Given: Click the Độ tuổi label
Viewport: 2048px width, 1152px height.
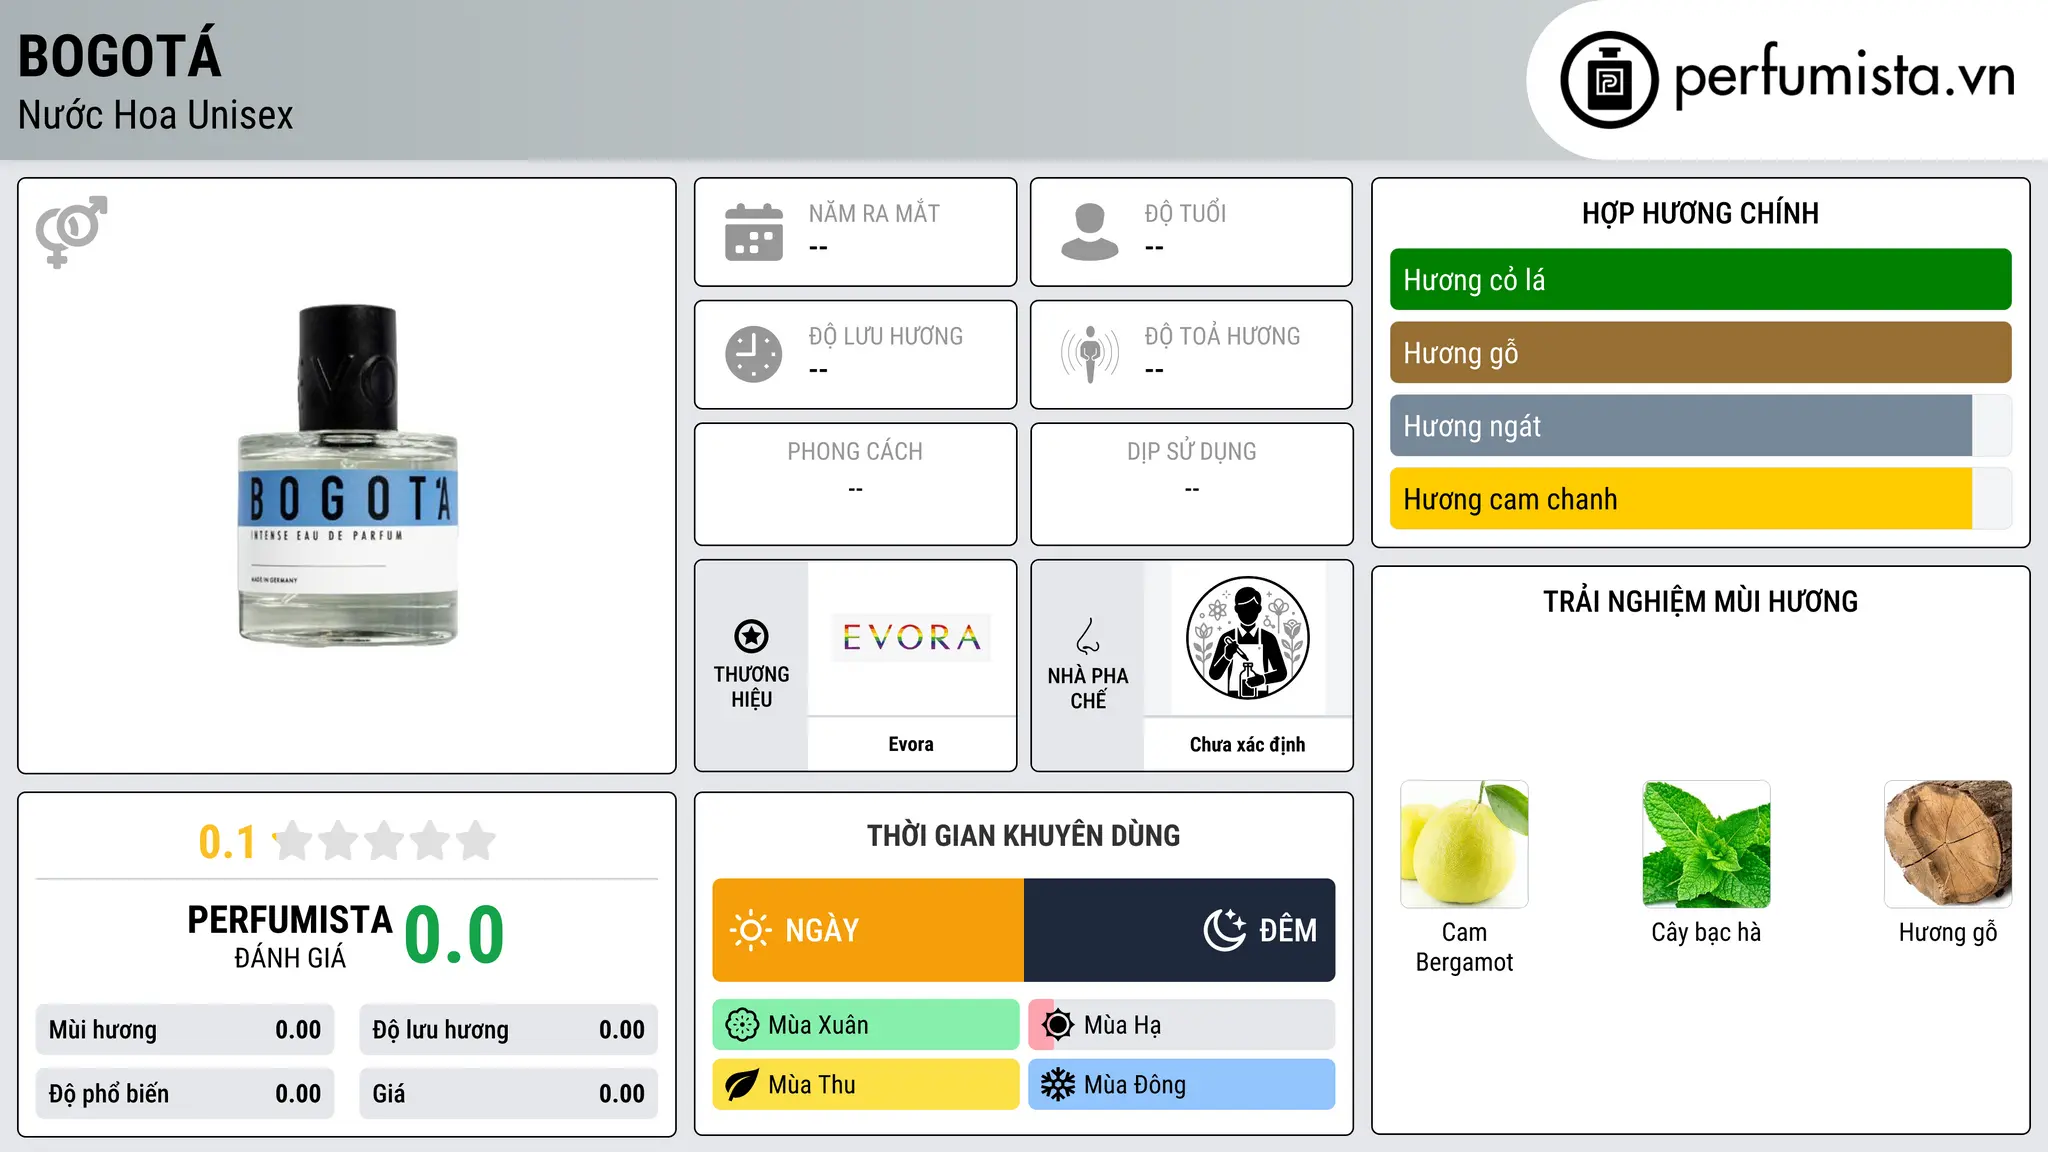Looking at the screenshot, I should tap(1186, 213).
